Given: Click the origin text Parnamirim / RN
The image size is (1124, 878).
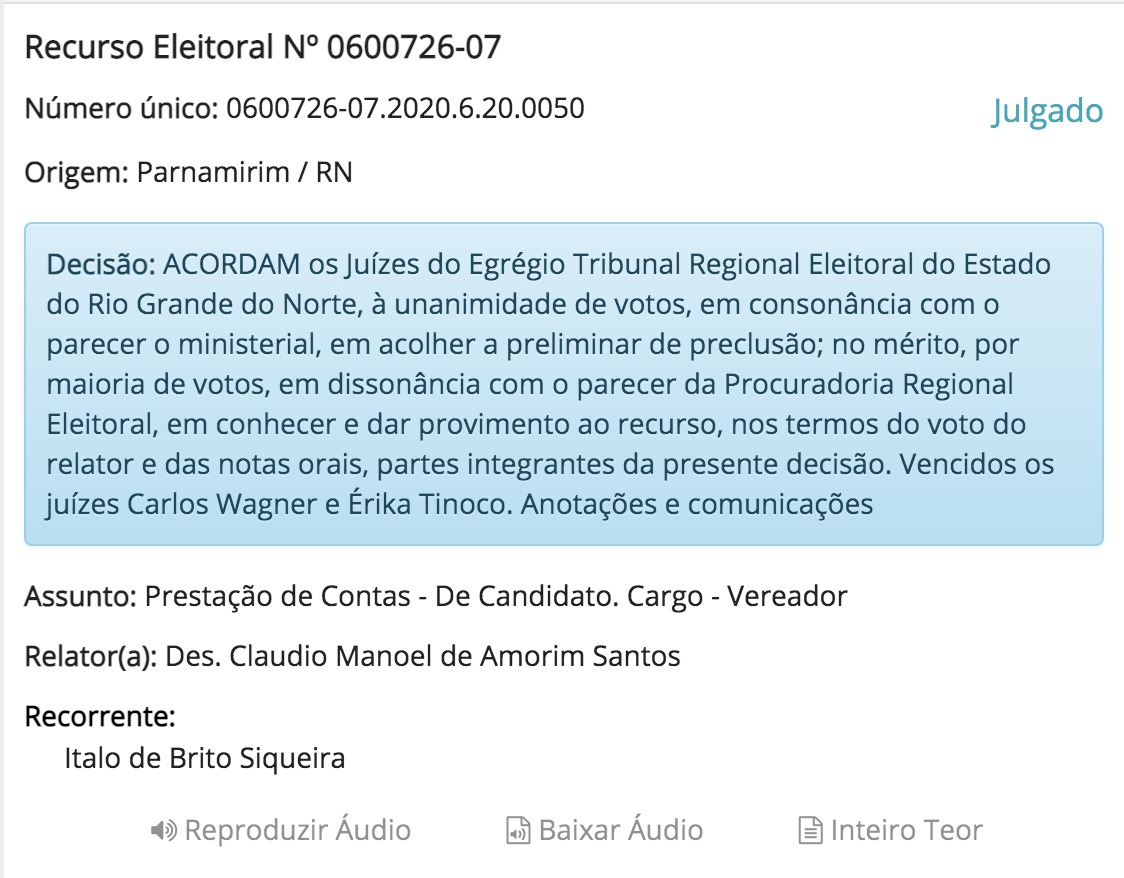Looking at the screenshot, I should click(244, 172).
